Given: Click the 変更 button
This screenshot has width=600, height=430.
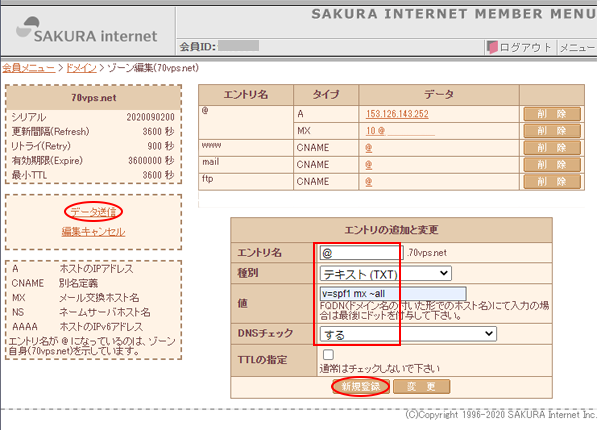Looking at the screenshot, I should 421,386.
